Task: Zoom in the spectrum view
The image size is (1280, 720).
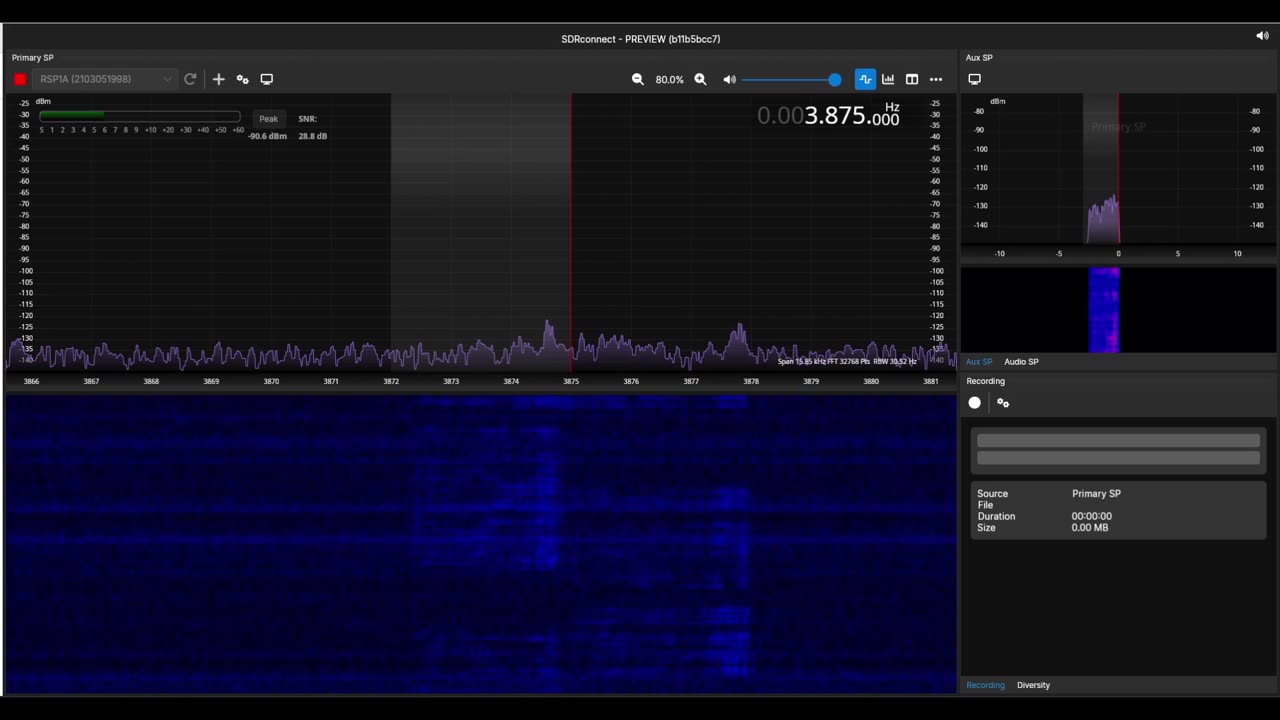Action: pos(700,79)
